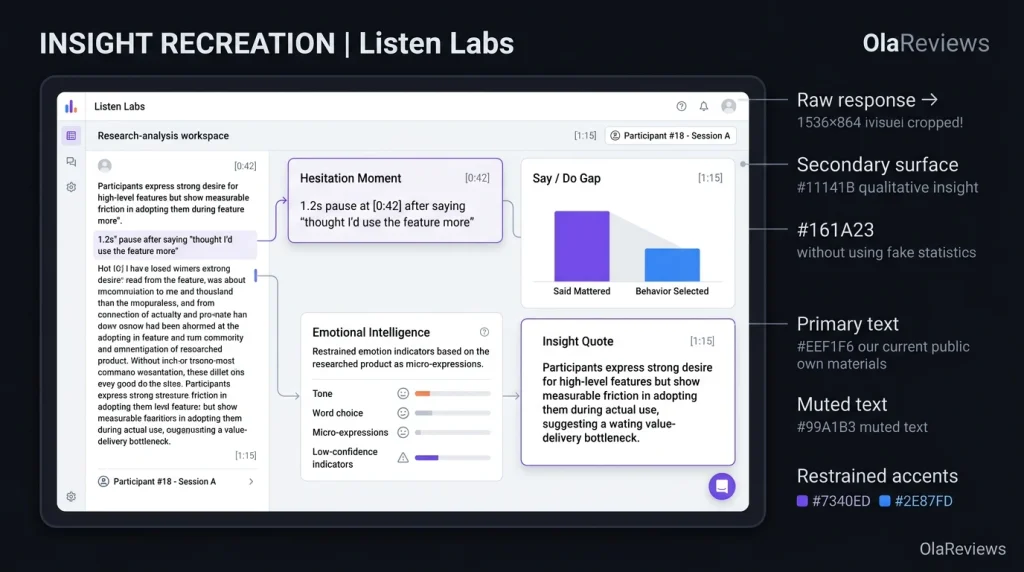Open the conversations chat icon in sidebar
The image size is (1024, 572).
point(71,161)
